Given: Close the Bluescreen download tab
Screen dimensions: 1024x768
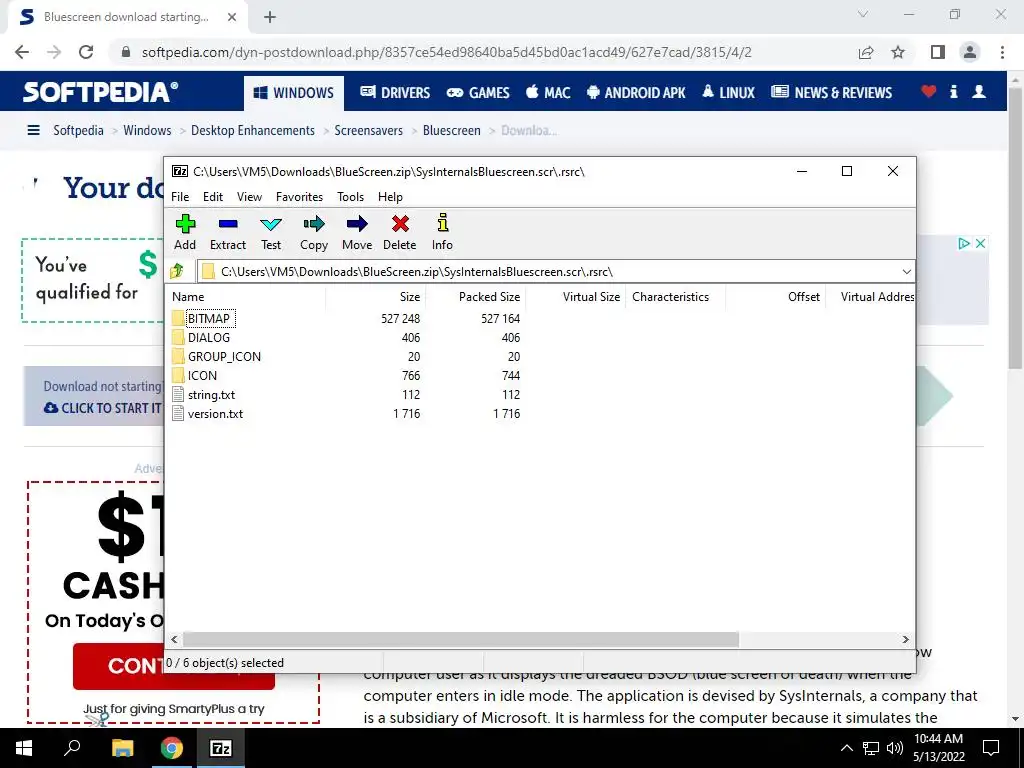Looking at the screenshot, I should pyautogui.click(x=232, y=18).
